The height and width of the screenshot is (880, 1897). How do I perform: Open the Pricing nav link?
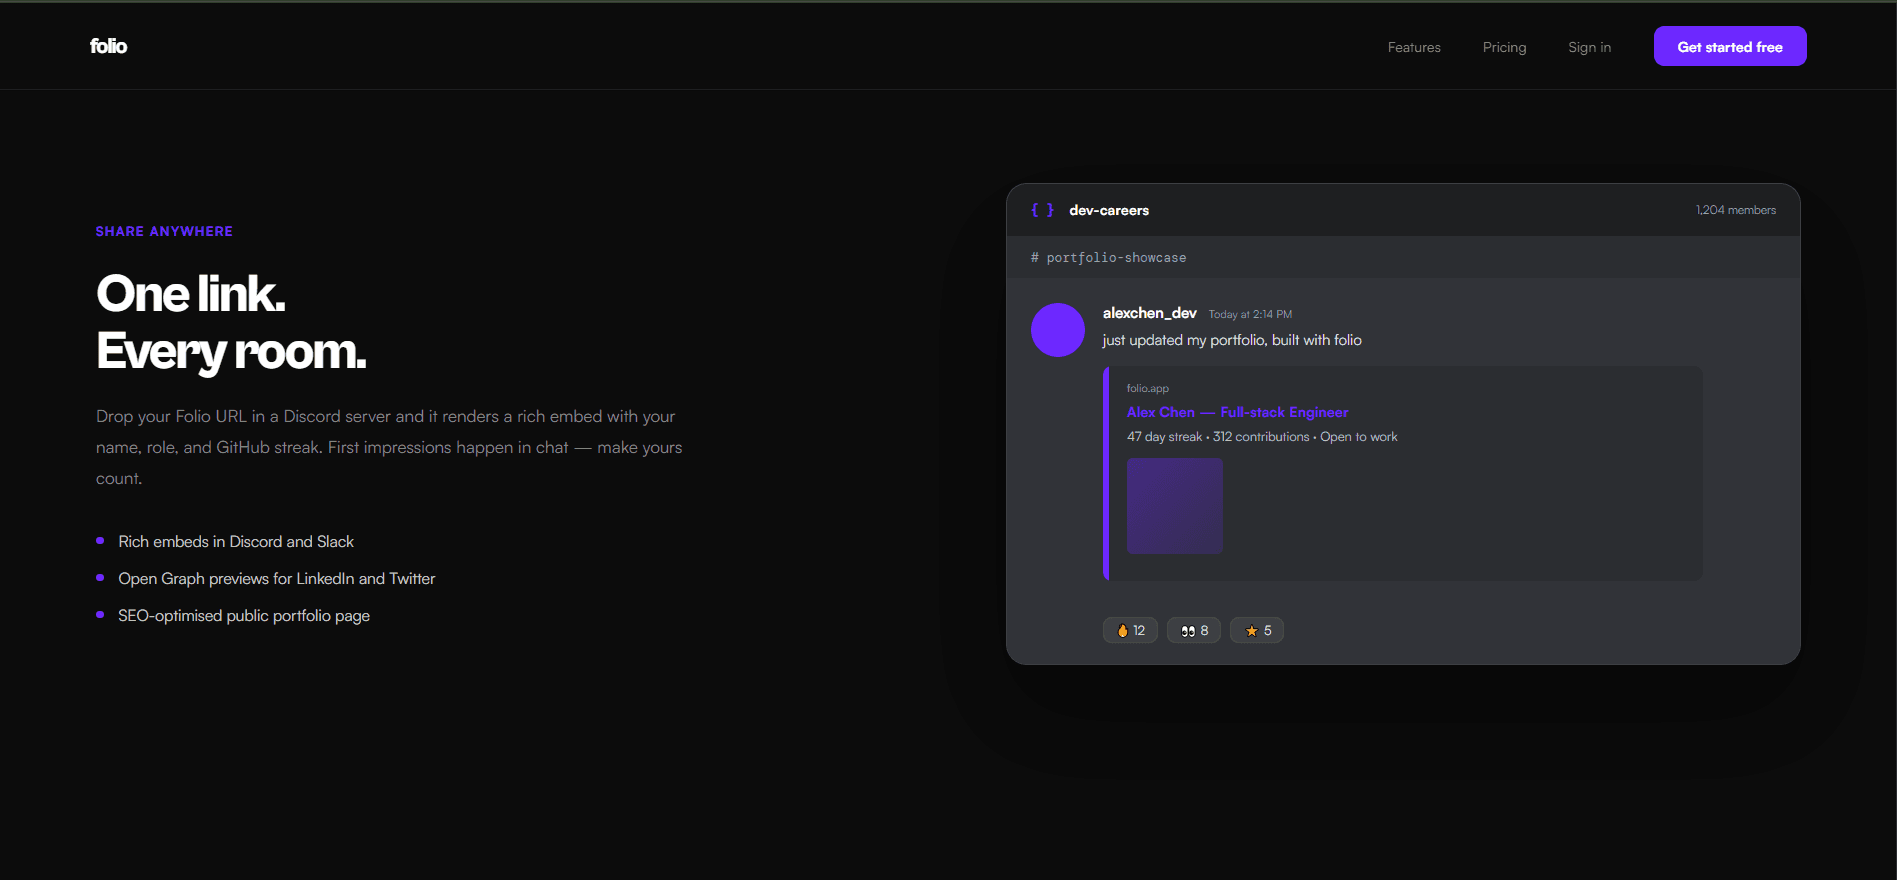tap(1504, 47)
